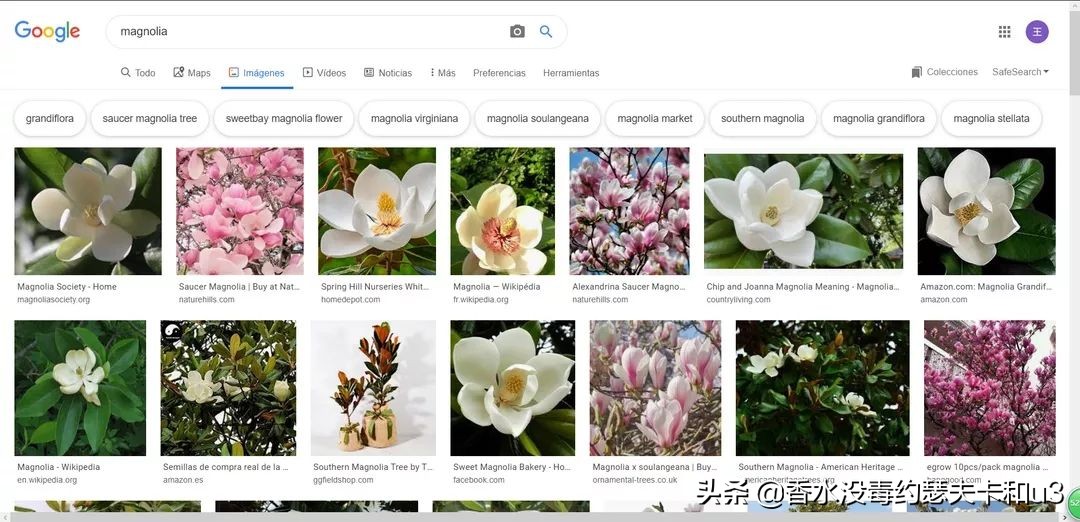This screenshot has height=522, width=1080.
Task: Open the Magnolia x soulangeana image
Action: 655,388
